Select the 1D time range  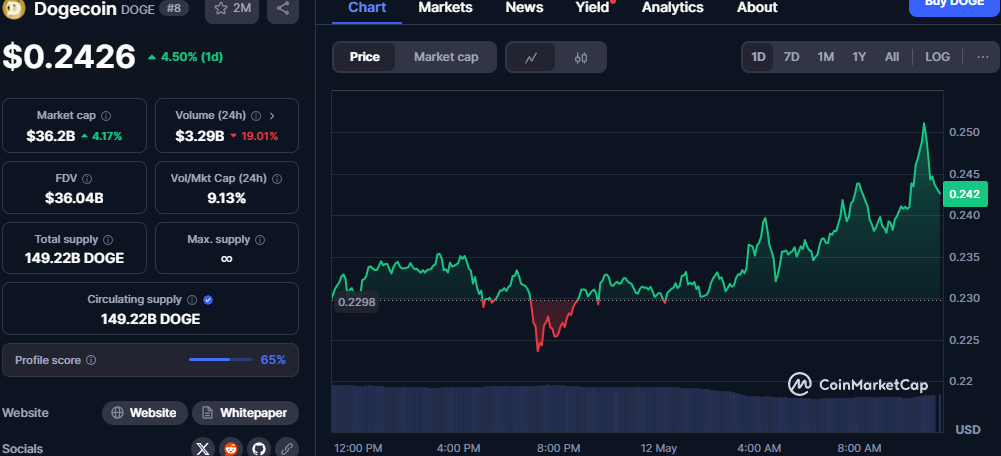[758, 57]
